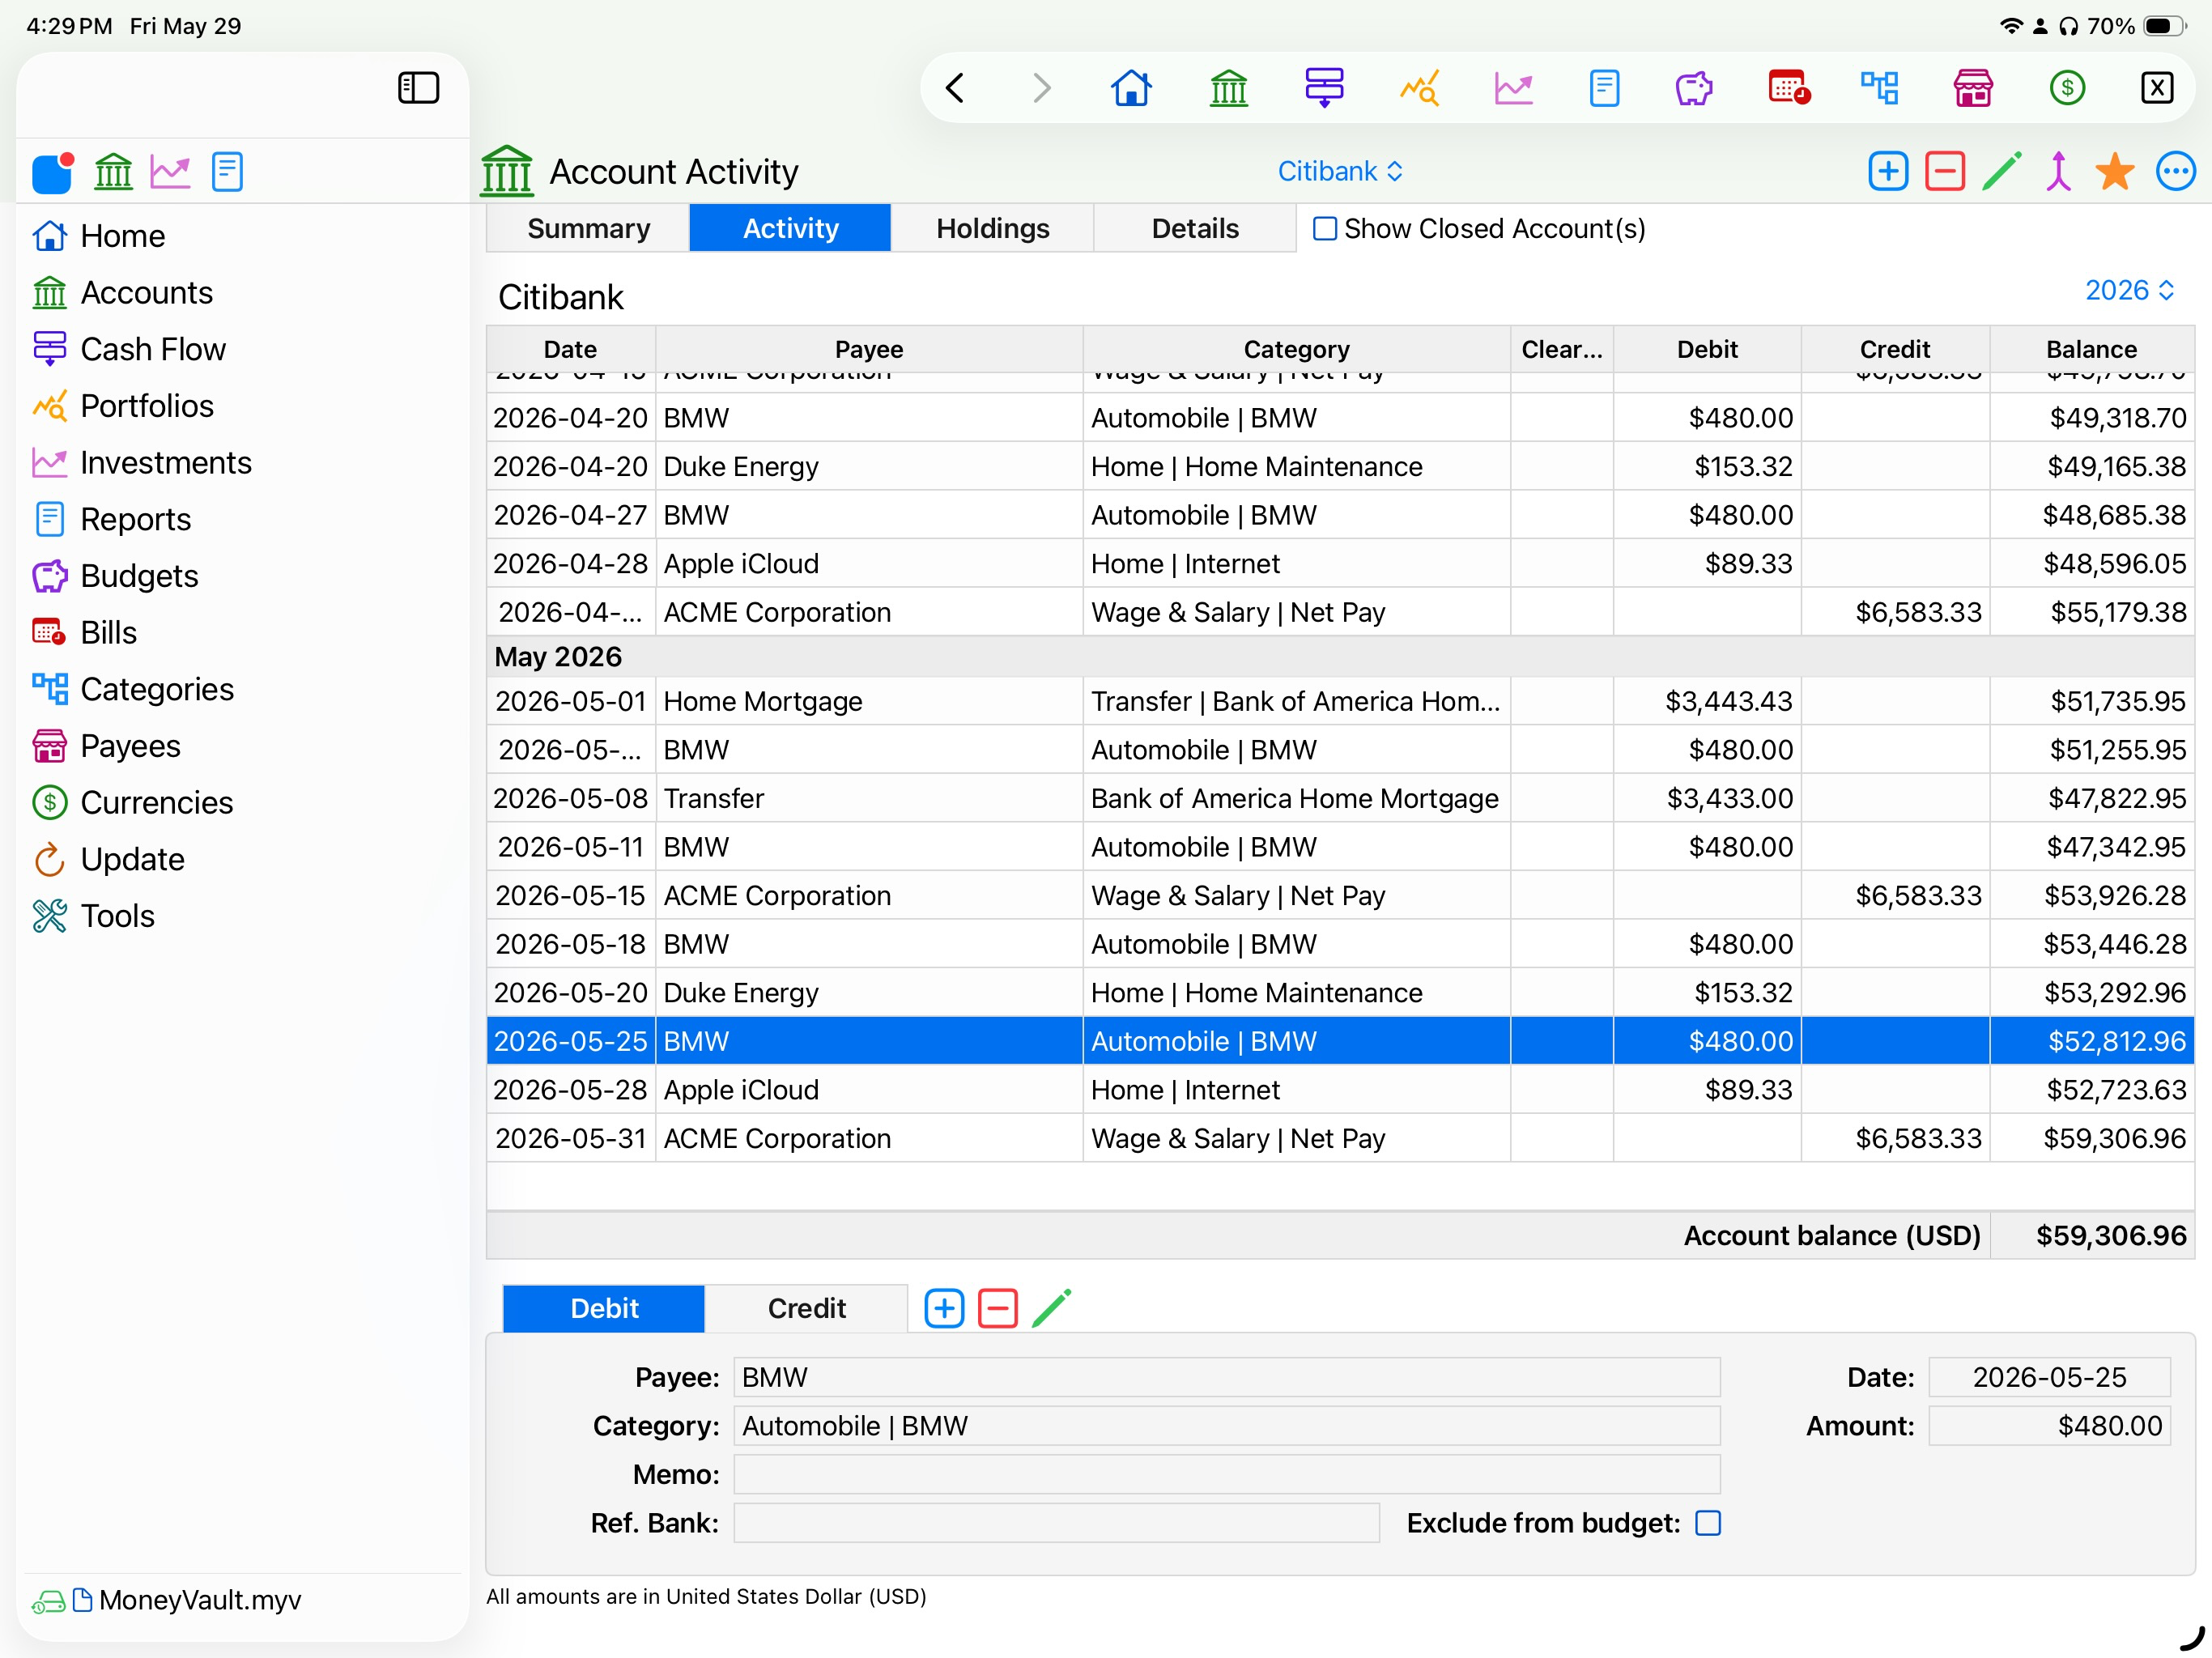Click the Payee input field
The width and height of the screenshot is (2212, 1658).
tap(1227, 1377)
